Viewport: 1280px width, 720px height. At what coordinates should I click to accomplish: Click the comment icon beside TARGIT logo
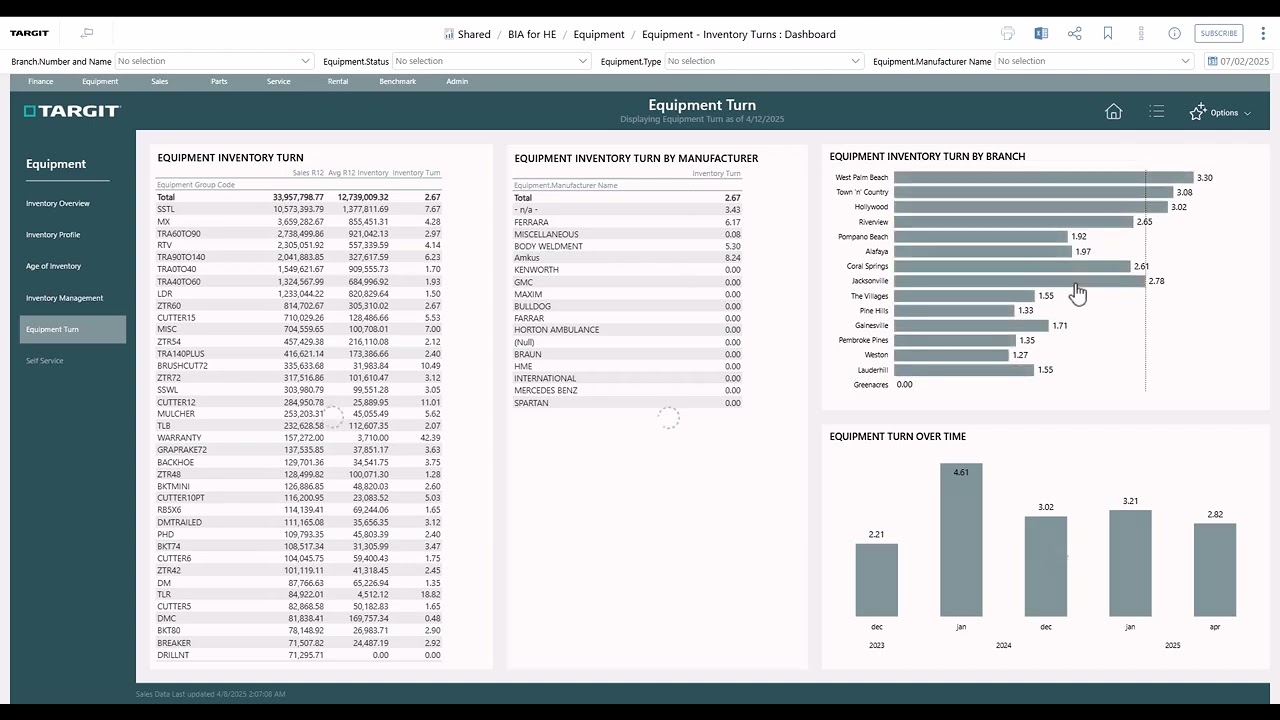point(87,33)
